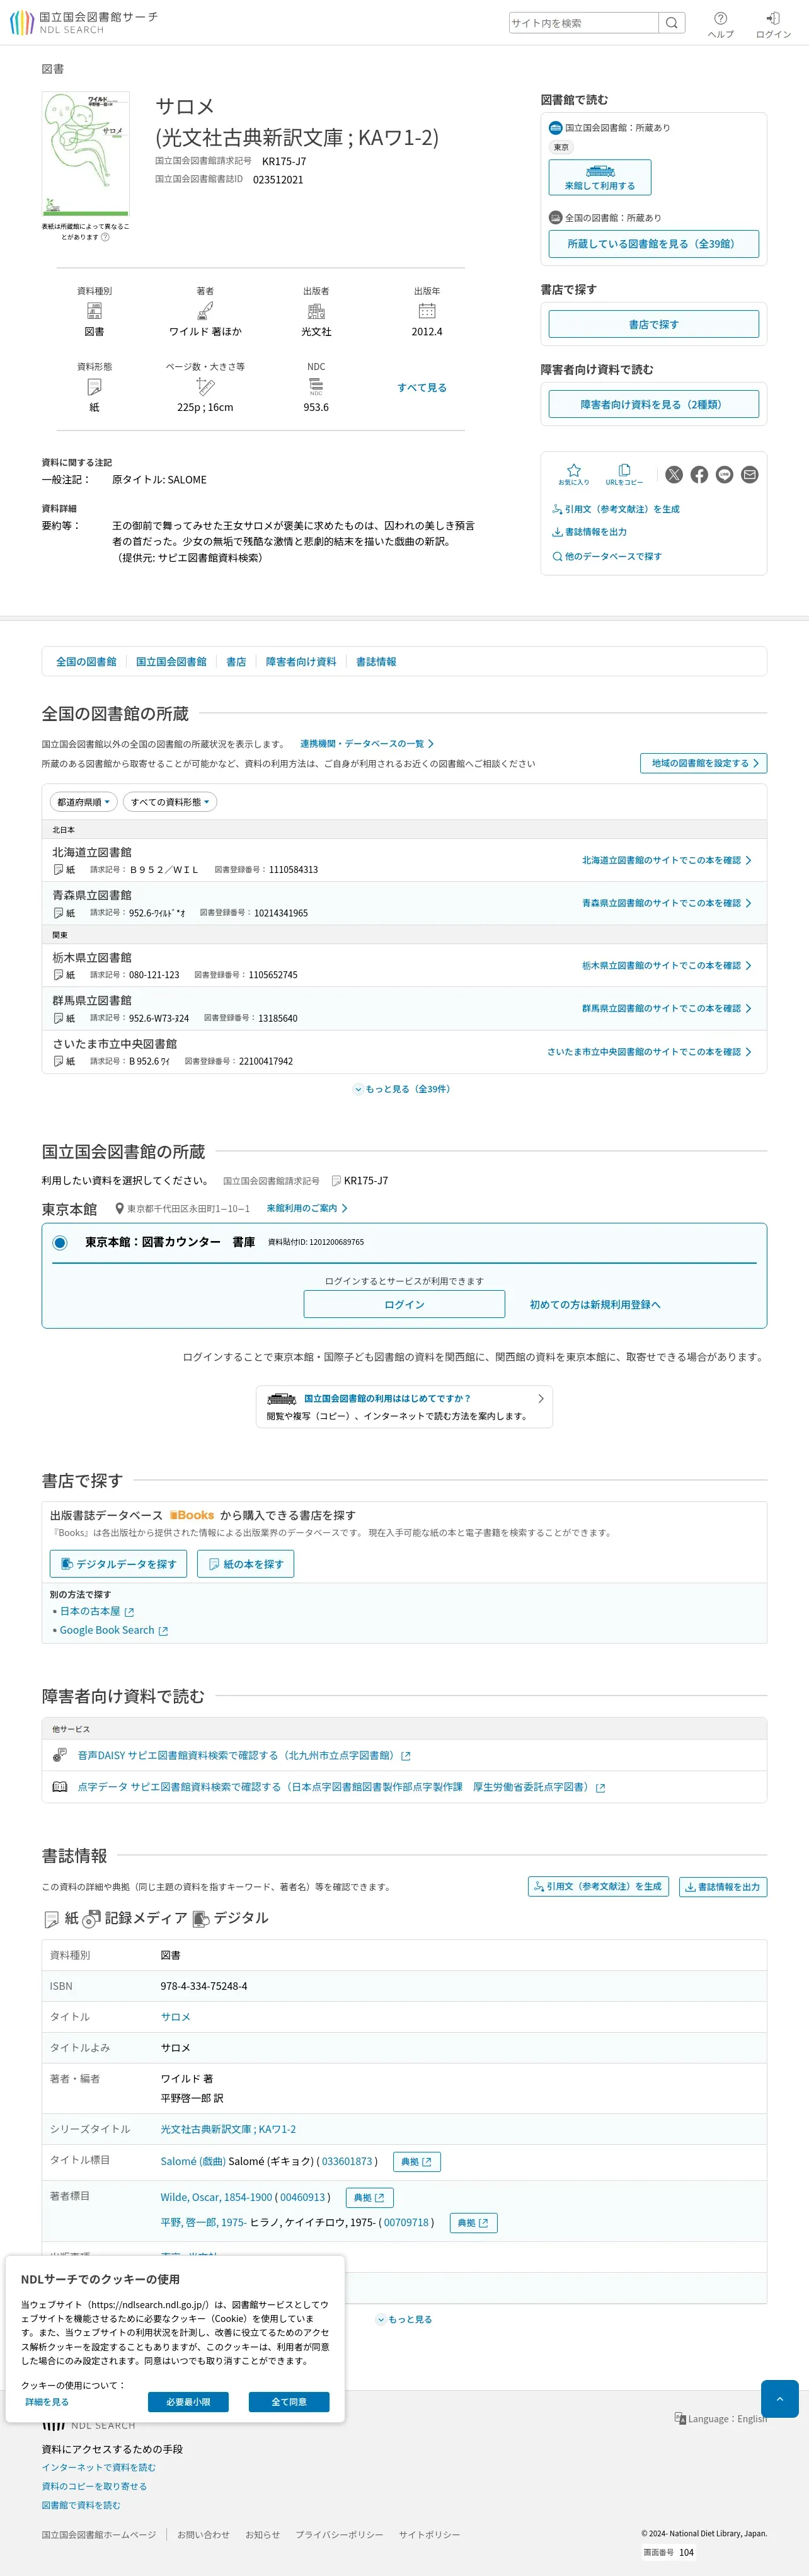Click the NDL Search logo
The width and height of the screenshot is (809, 2576).
tap(83, 22)
